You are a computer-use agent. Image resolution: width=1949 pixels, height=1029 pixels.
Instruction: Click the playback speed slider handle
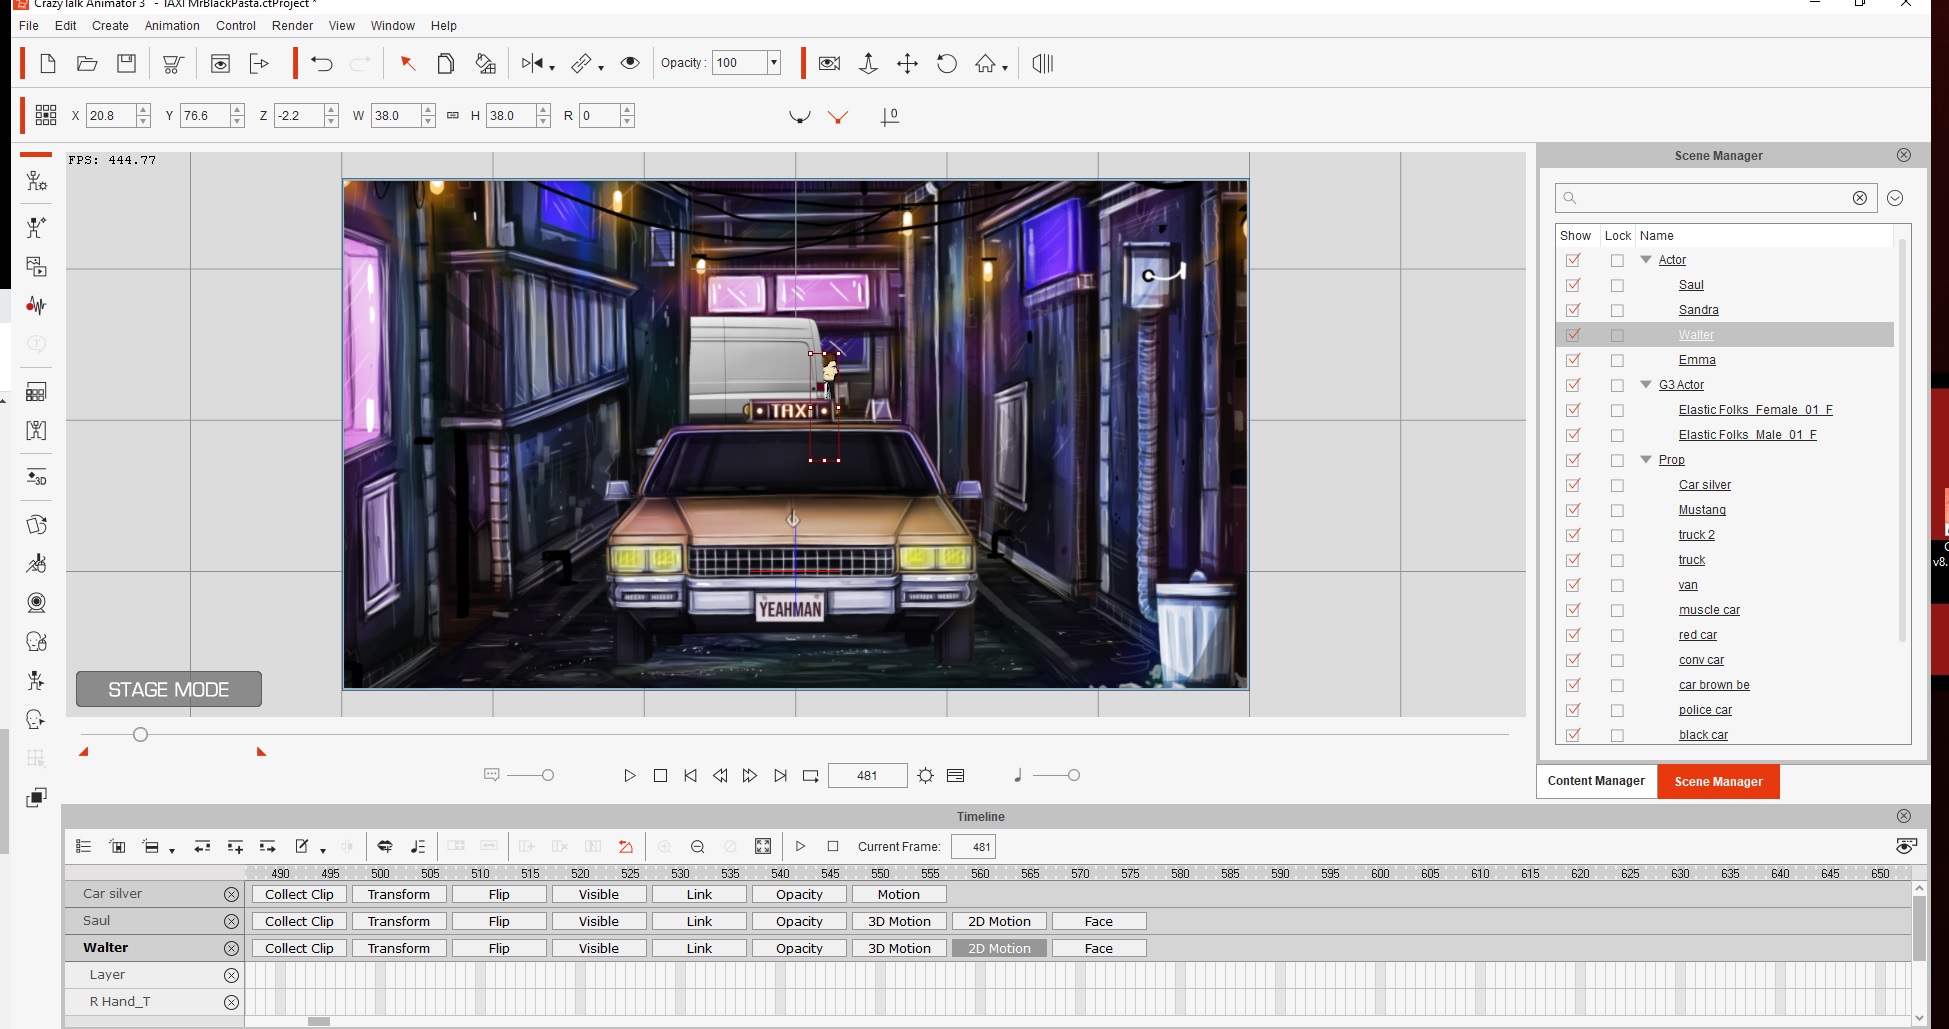(x=547, y=775)
